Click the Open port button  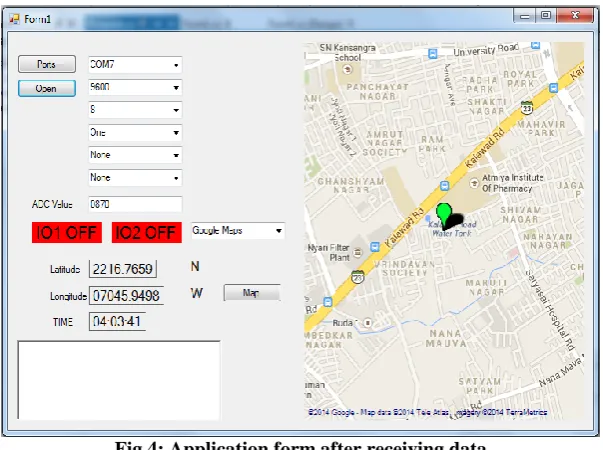47,88
